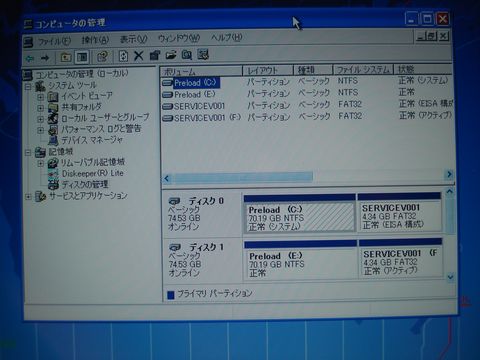This screenshot has height=360, width=480.
Task: Select サービスとアプリケーション in the tree
Action: coord(88,196)
